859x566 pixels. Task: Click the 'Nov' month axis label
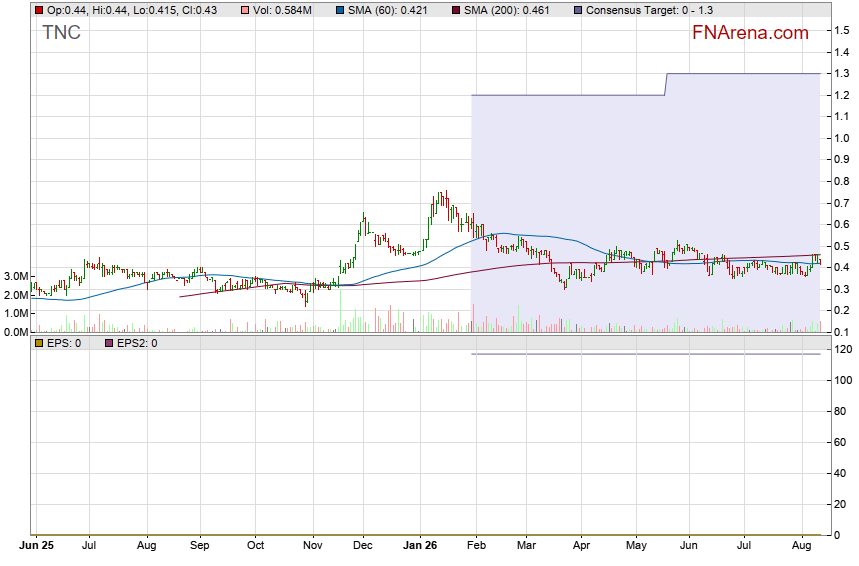[313, 546]
